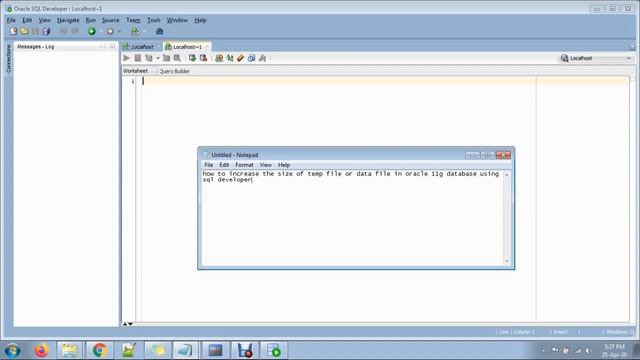Click the SQL Tuning Advisor magnifier icon
The image size is (640, 360).
pyautogui.click(x=177, y=58)
